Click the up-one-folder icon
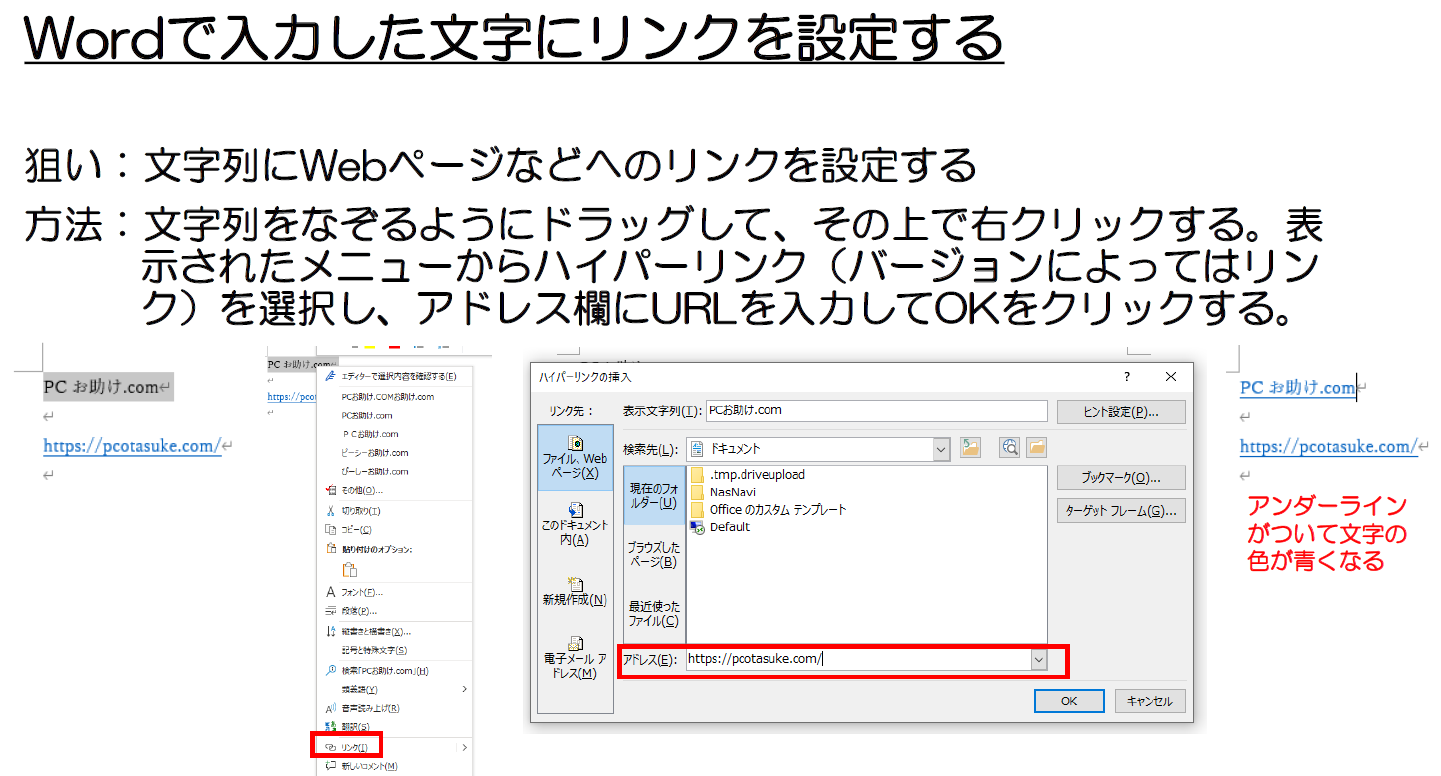Image resolution: width=1441 pixels, height=776 pixels. click(x=970, y=448)
